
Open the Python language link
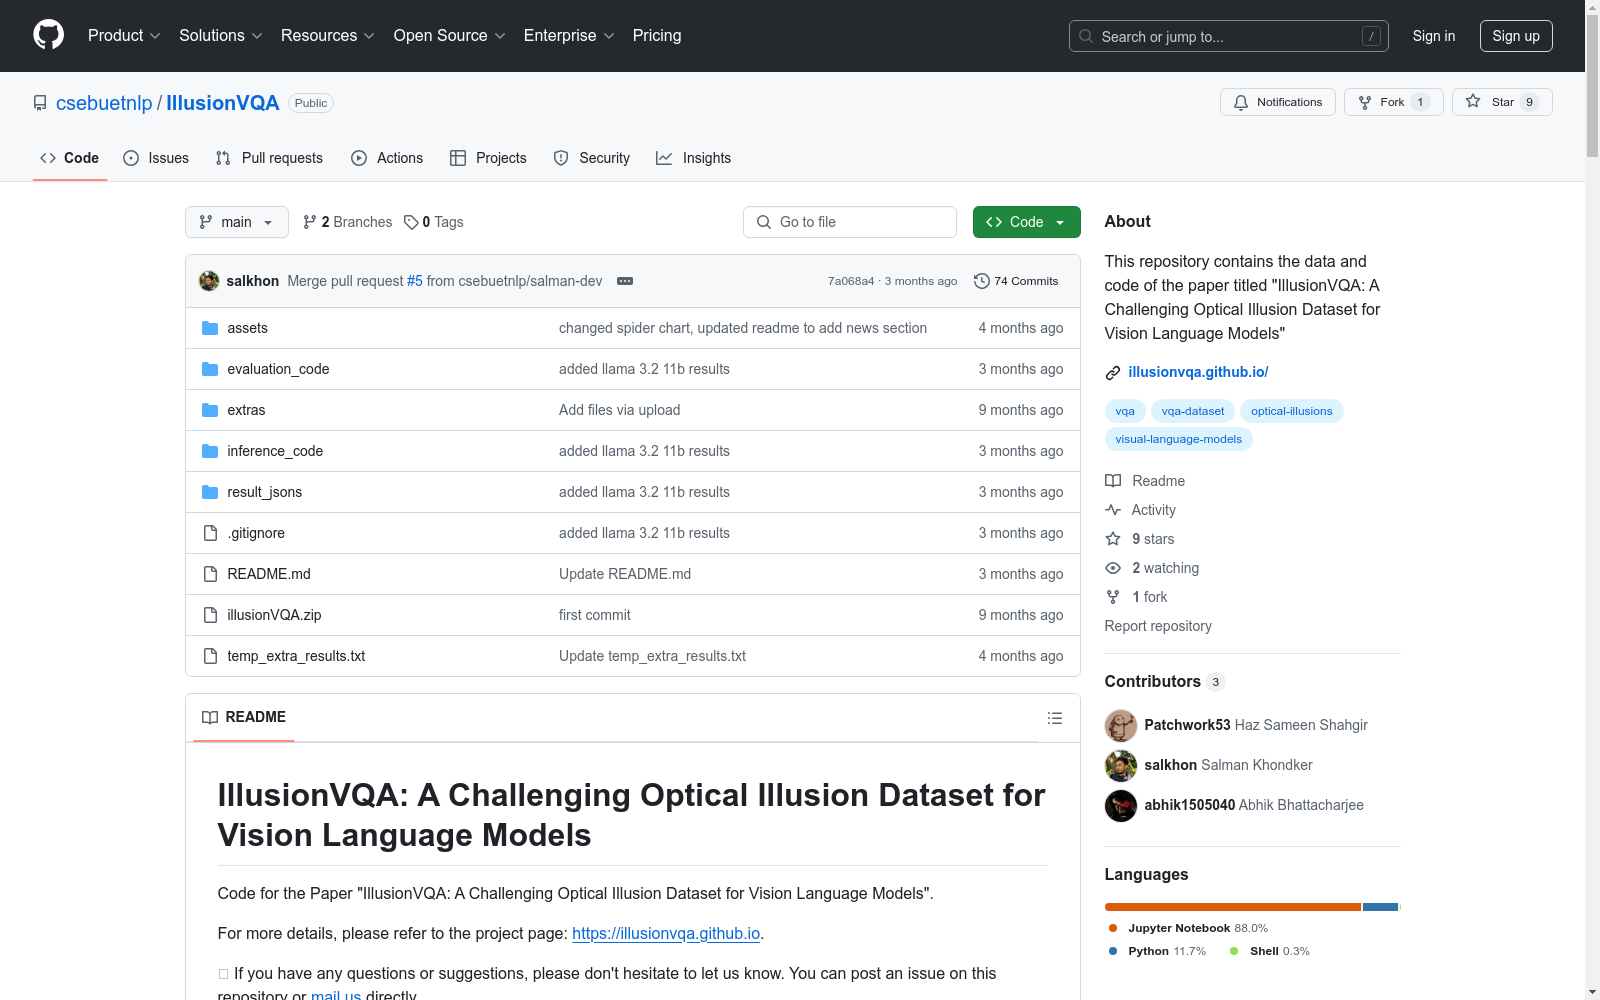click(x=1158, y=951)
